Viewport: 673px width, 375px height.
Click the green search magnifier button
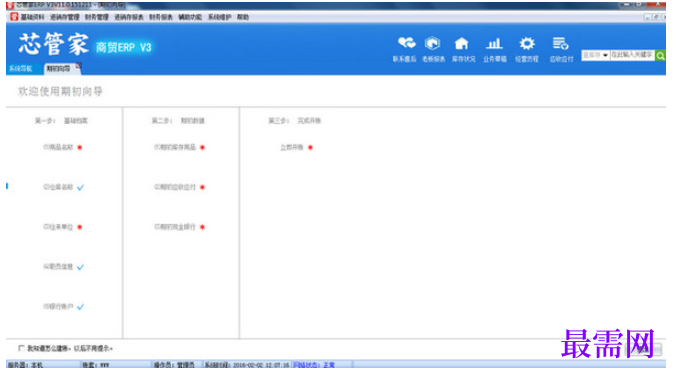(660, 55)
